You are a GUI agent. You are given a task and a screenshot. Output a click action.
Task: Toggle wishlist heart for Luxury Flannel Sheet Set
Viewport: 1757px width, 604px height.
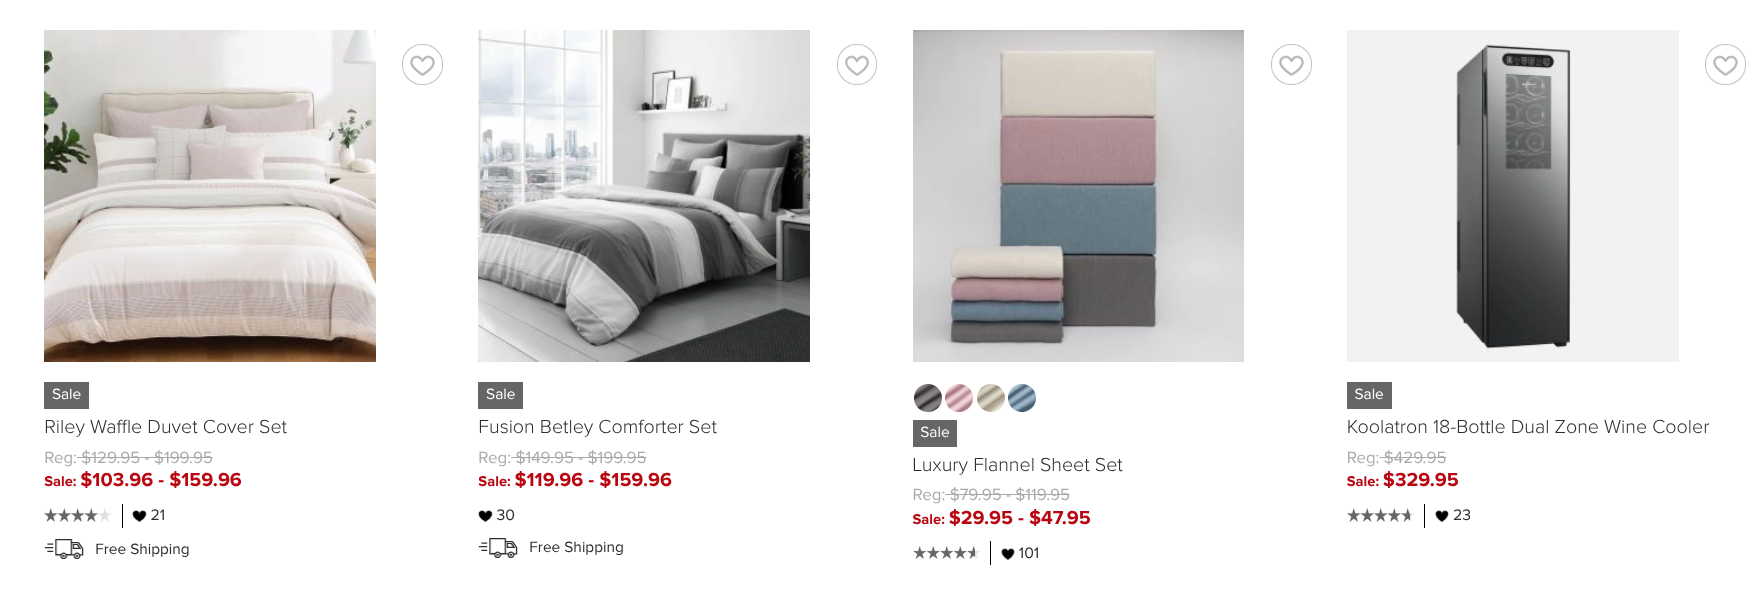click(x=1291, y=65)
